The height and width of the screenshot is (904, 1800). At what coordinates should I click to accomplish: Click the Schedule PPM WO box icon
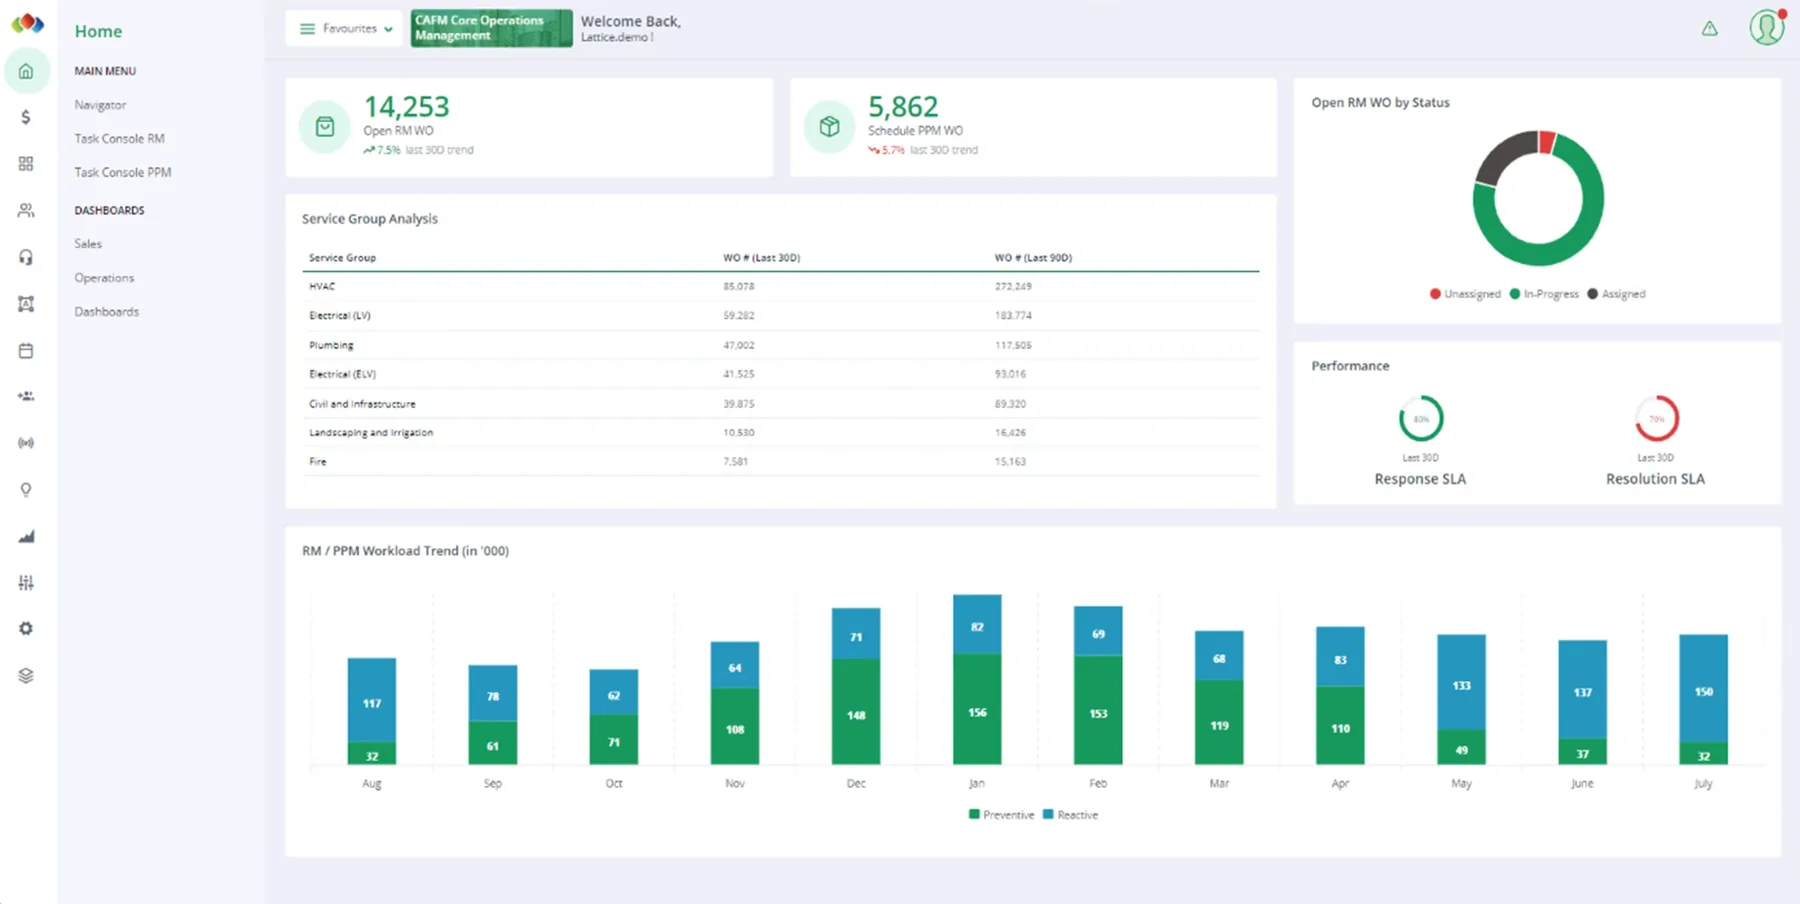click(829, 127)
